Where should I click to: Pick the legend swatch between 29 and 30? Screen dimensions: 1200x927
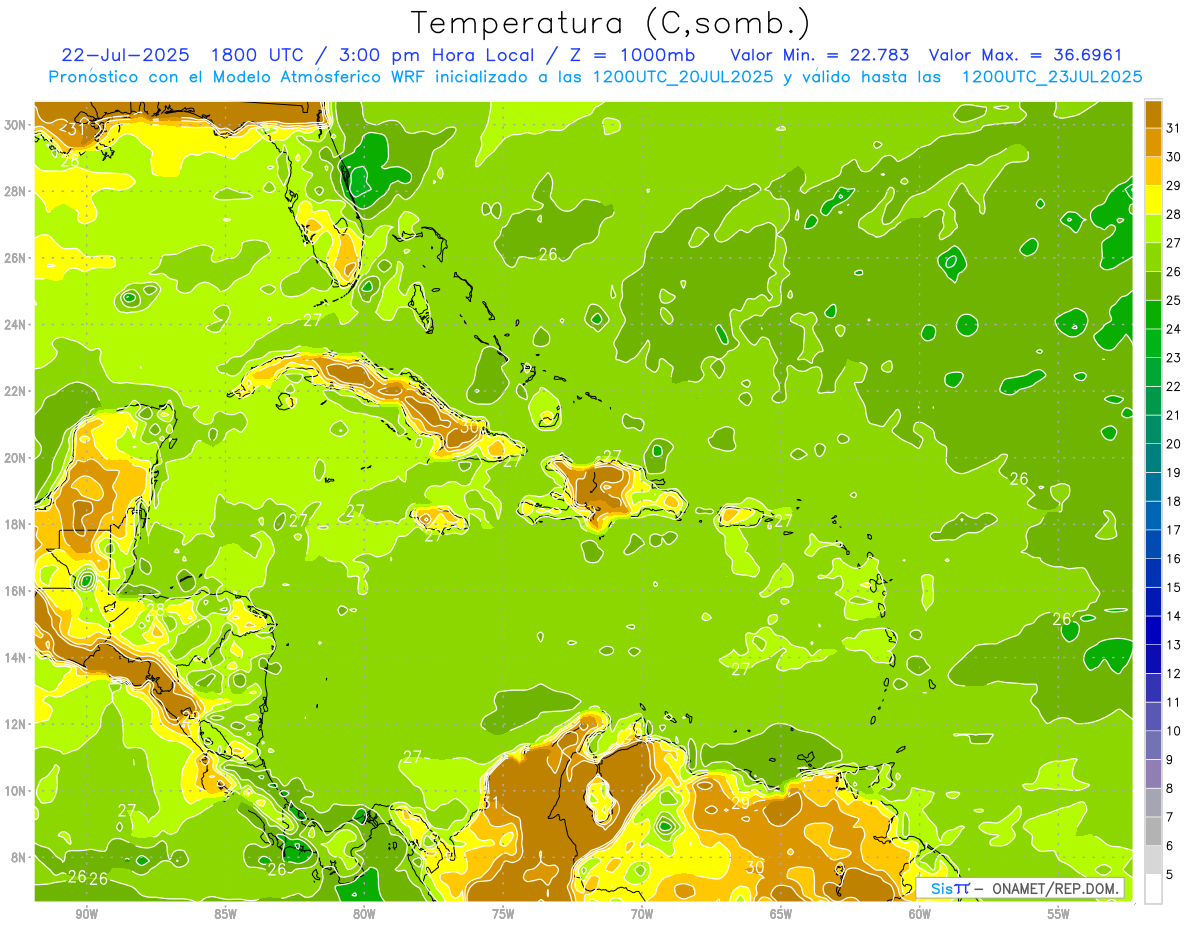[1153, 171]
